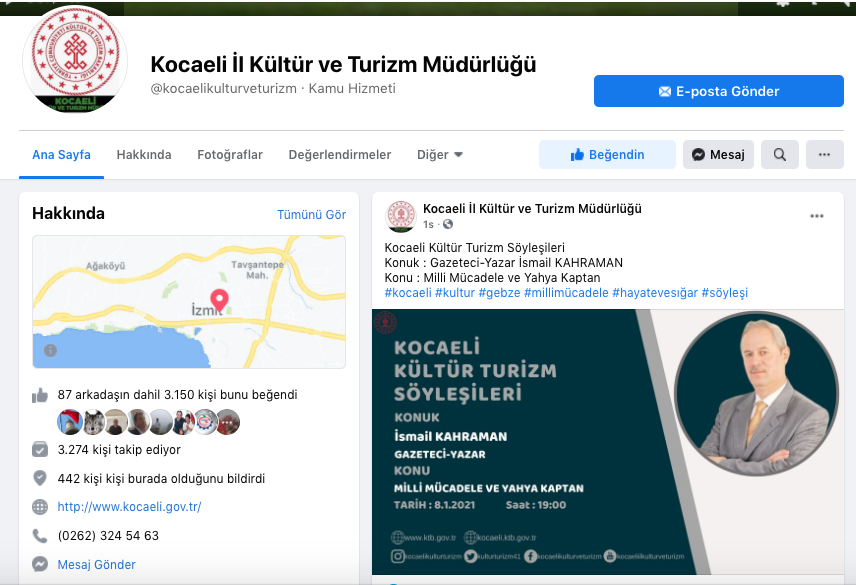856x585 pixels.
Task: Click the post timestamp 1s
Action: (428, 224)
